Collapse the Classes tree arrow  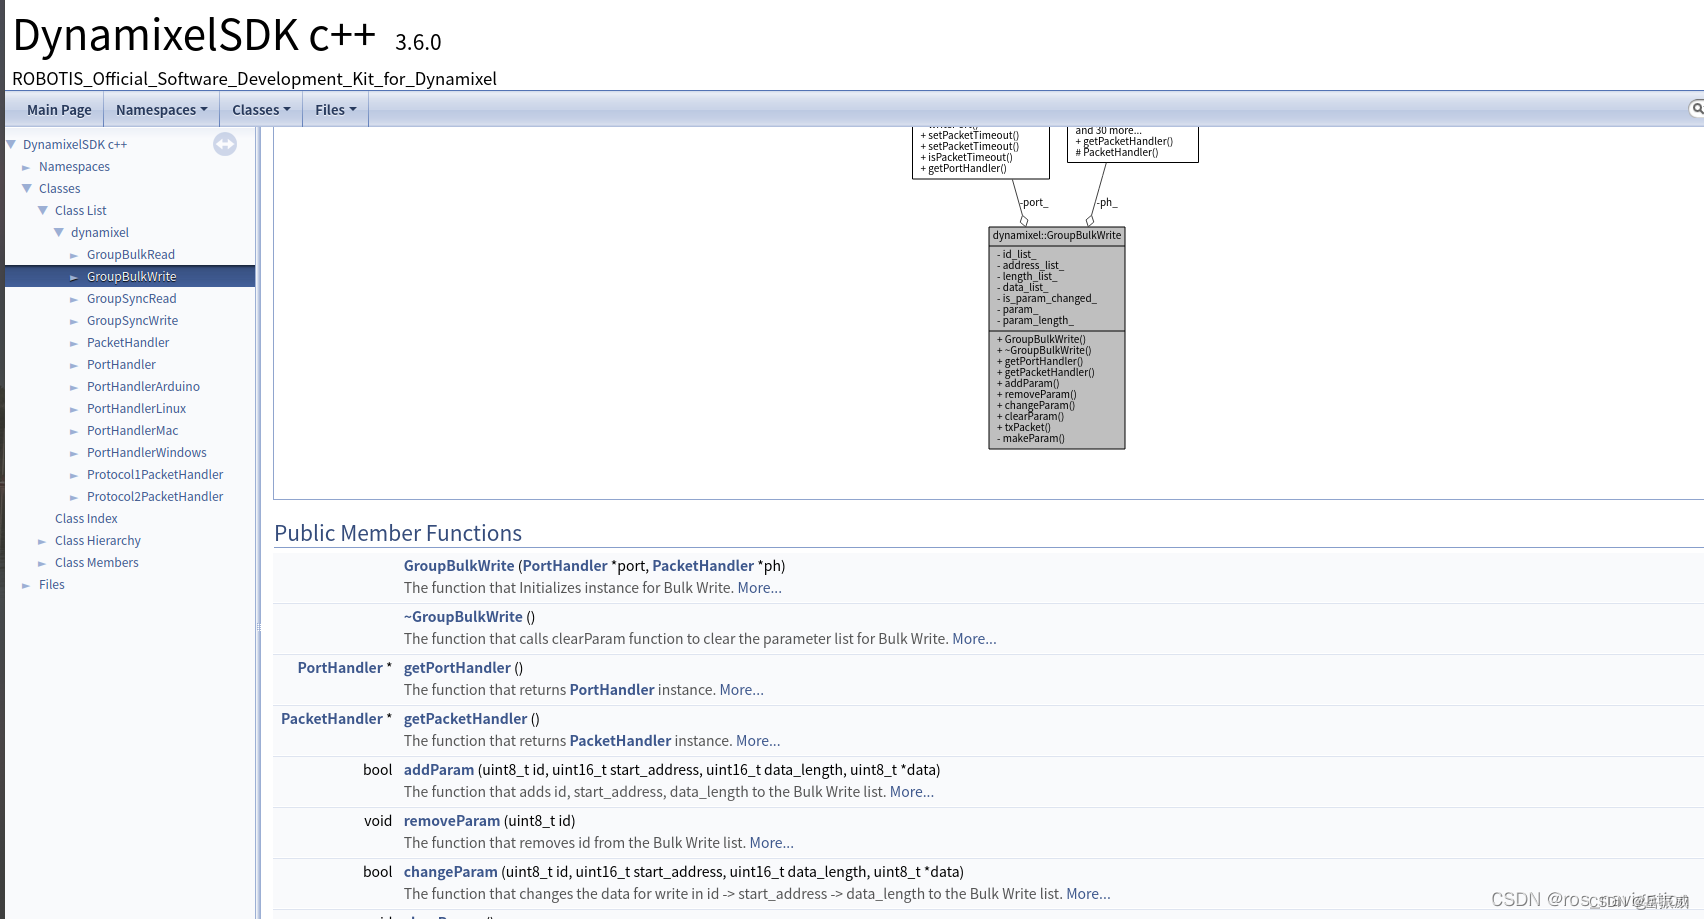coord(27,188)
